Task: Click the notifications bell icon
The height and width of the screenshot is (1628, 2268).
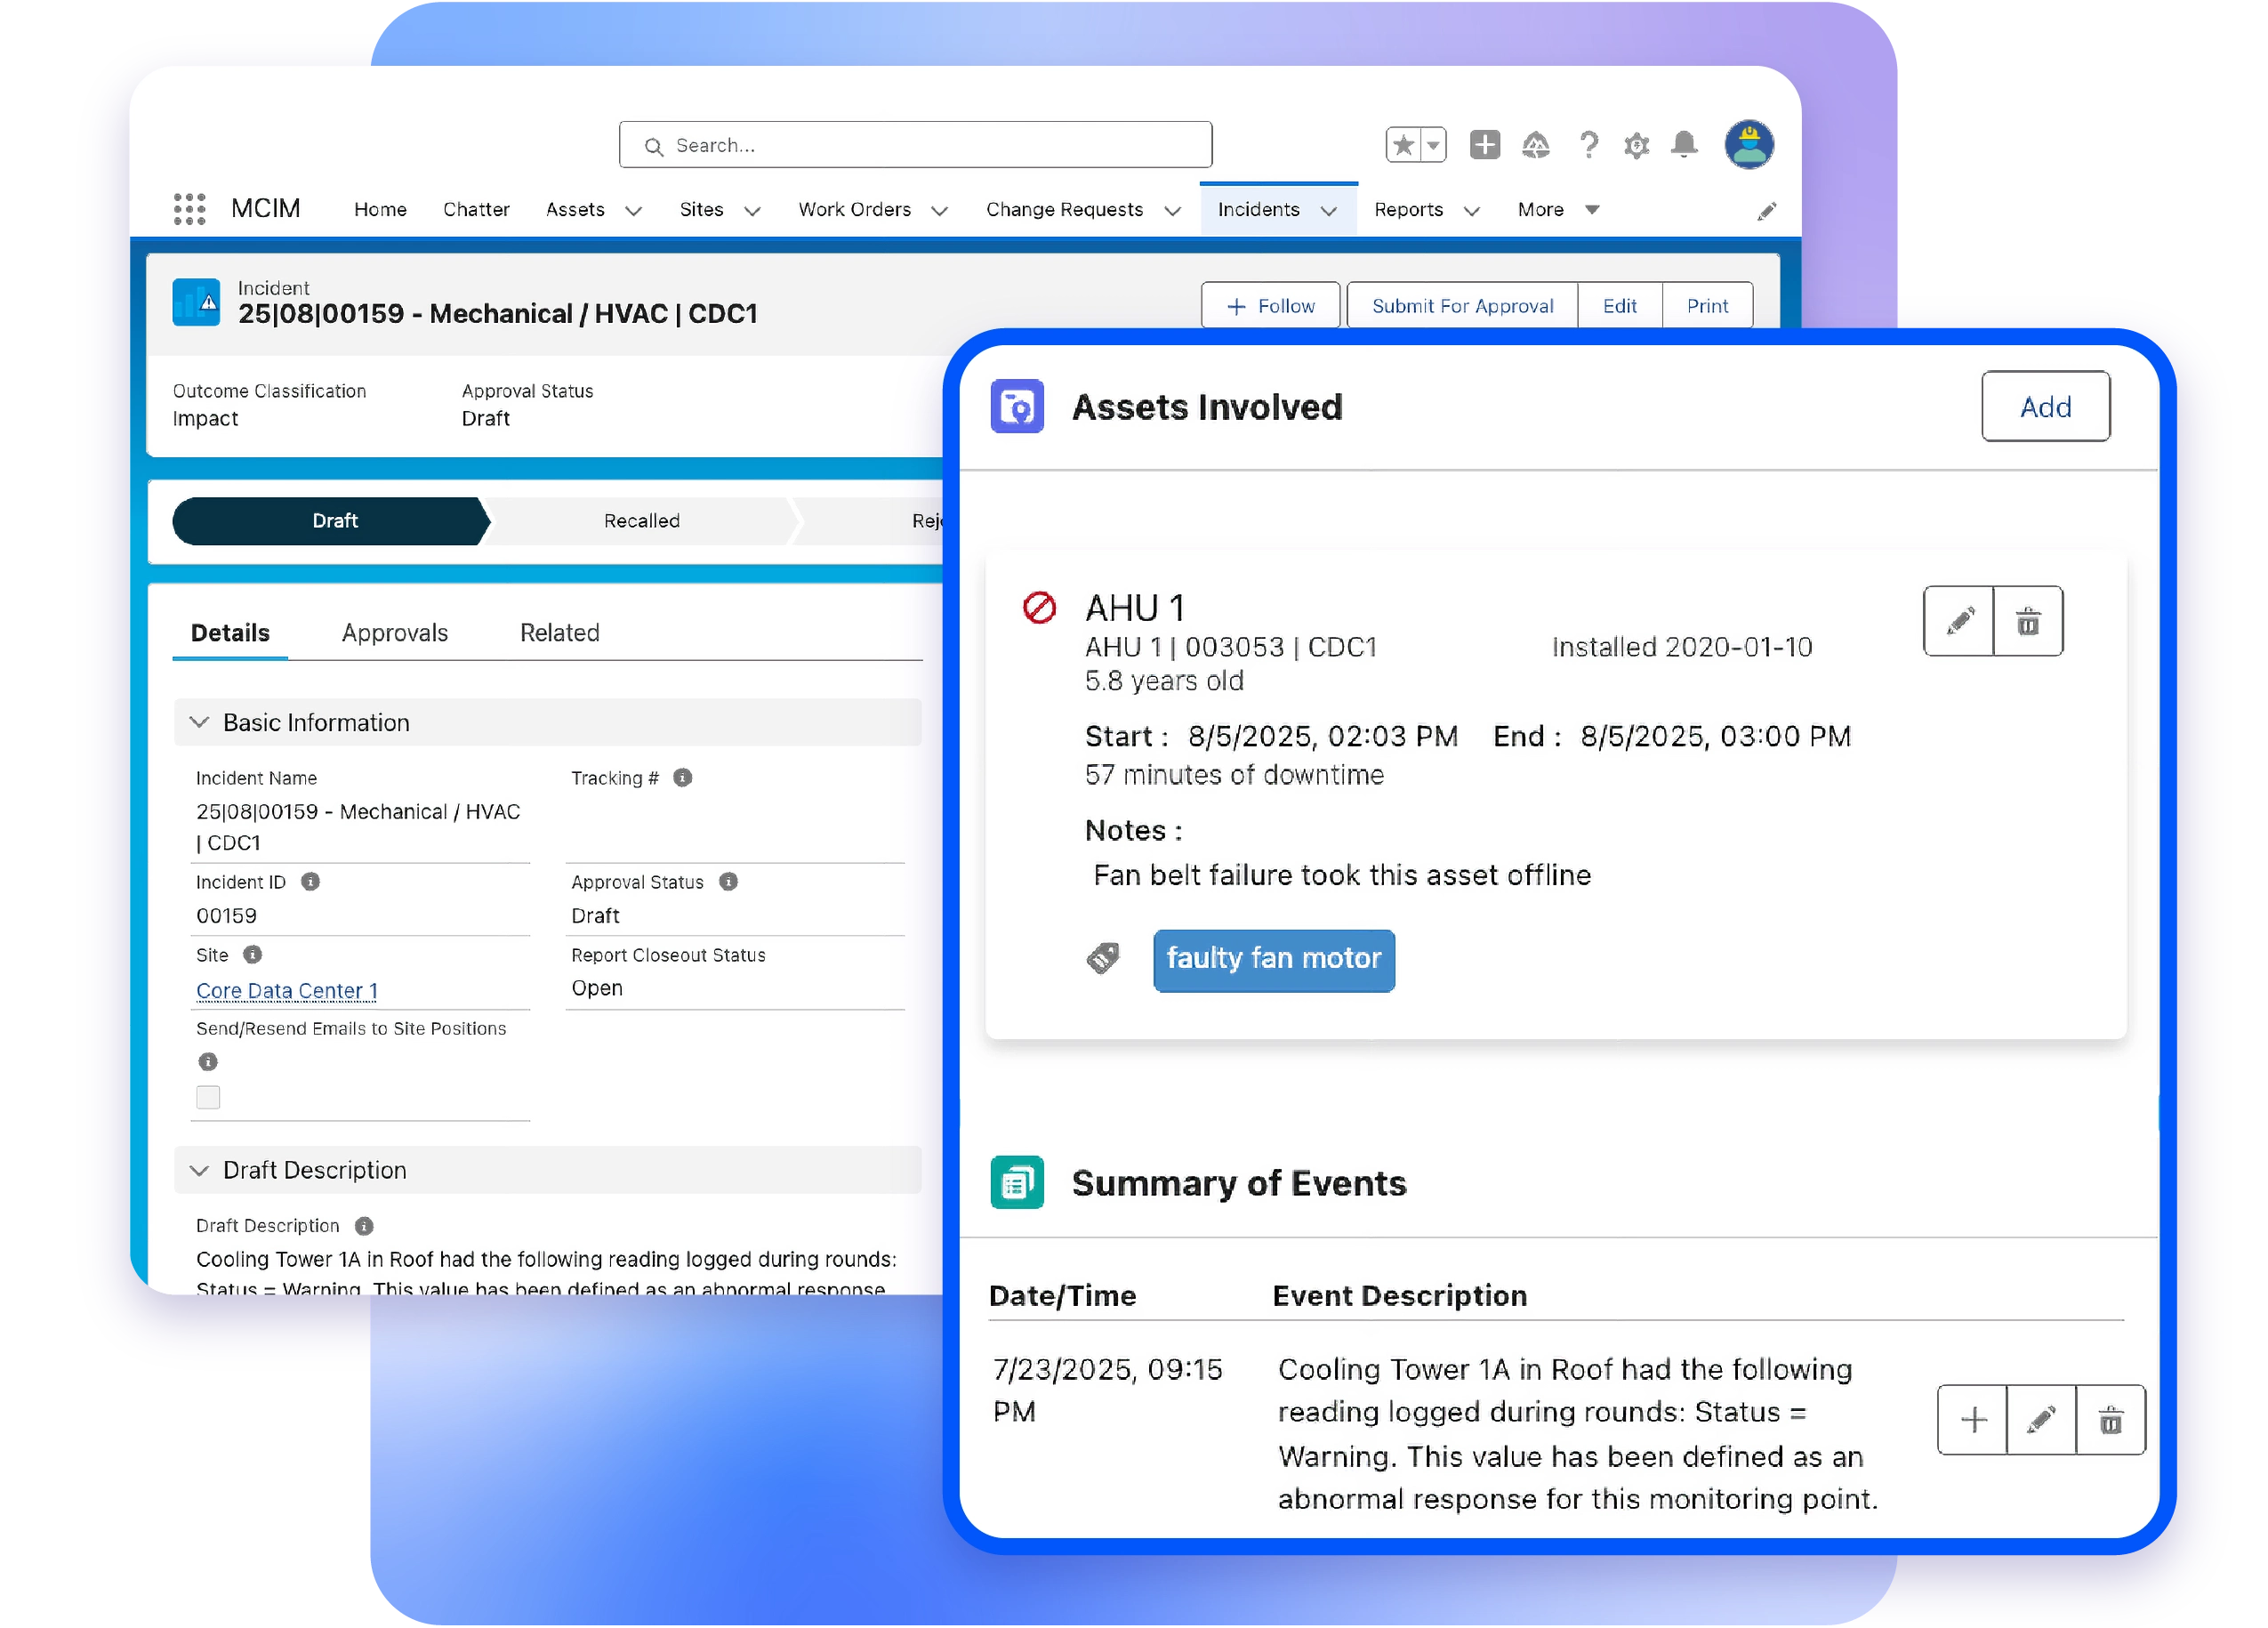Action: tap(1684, 145)
